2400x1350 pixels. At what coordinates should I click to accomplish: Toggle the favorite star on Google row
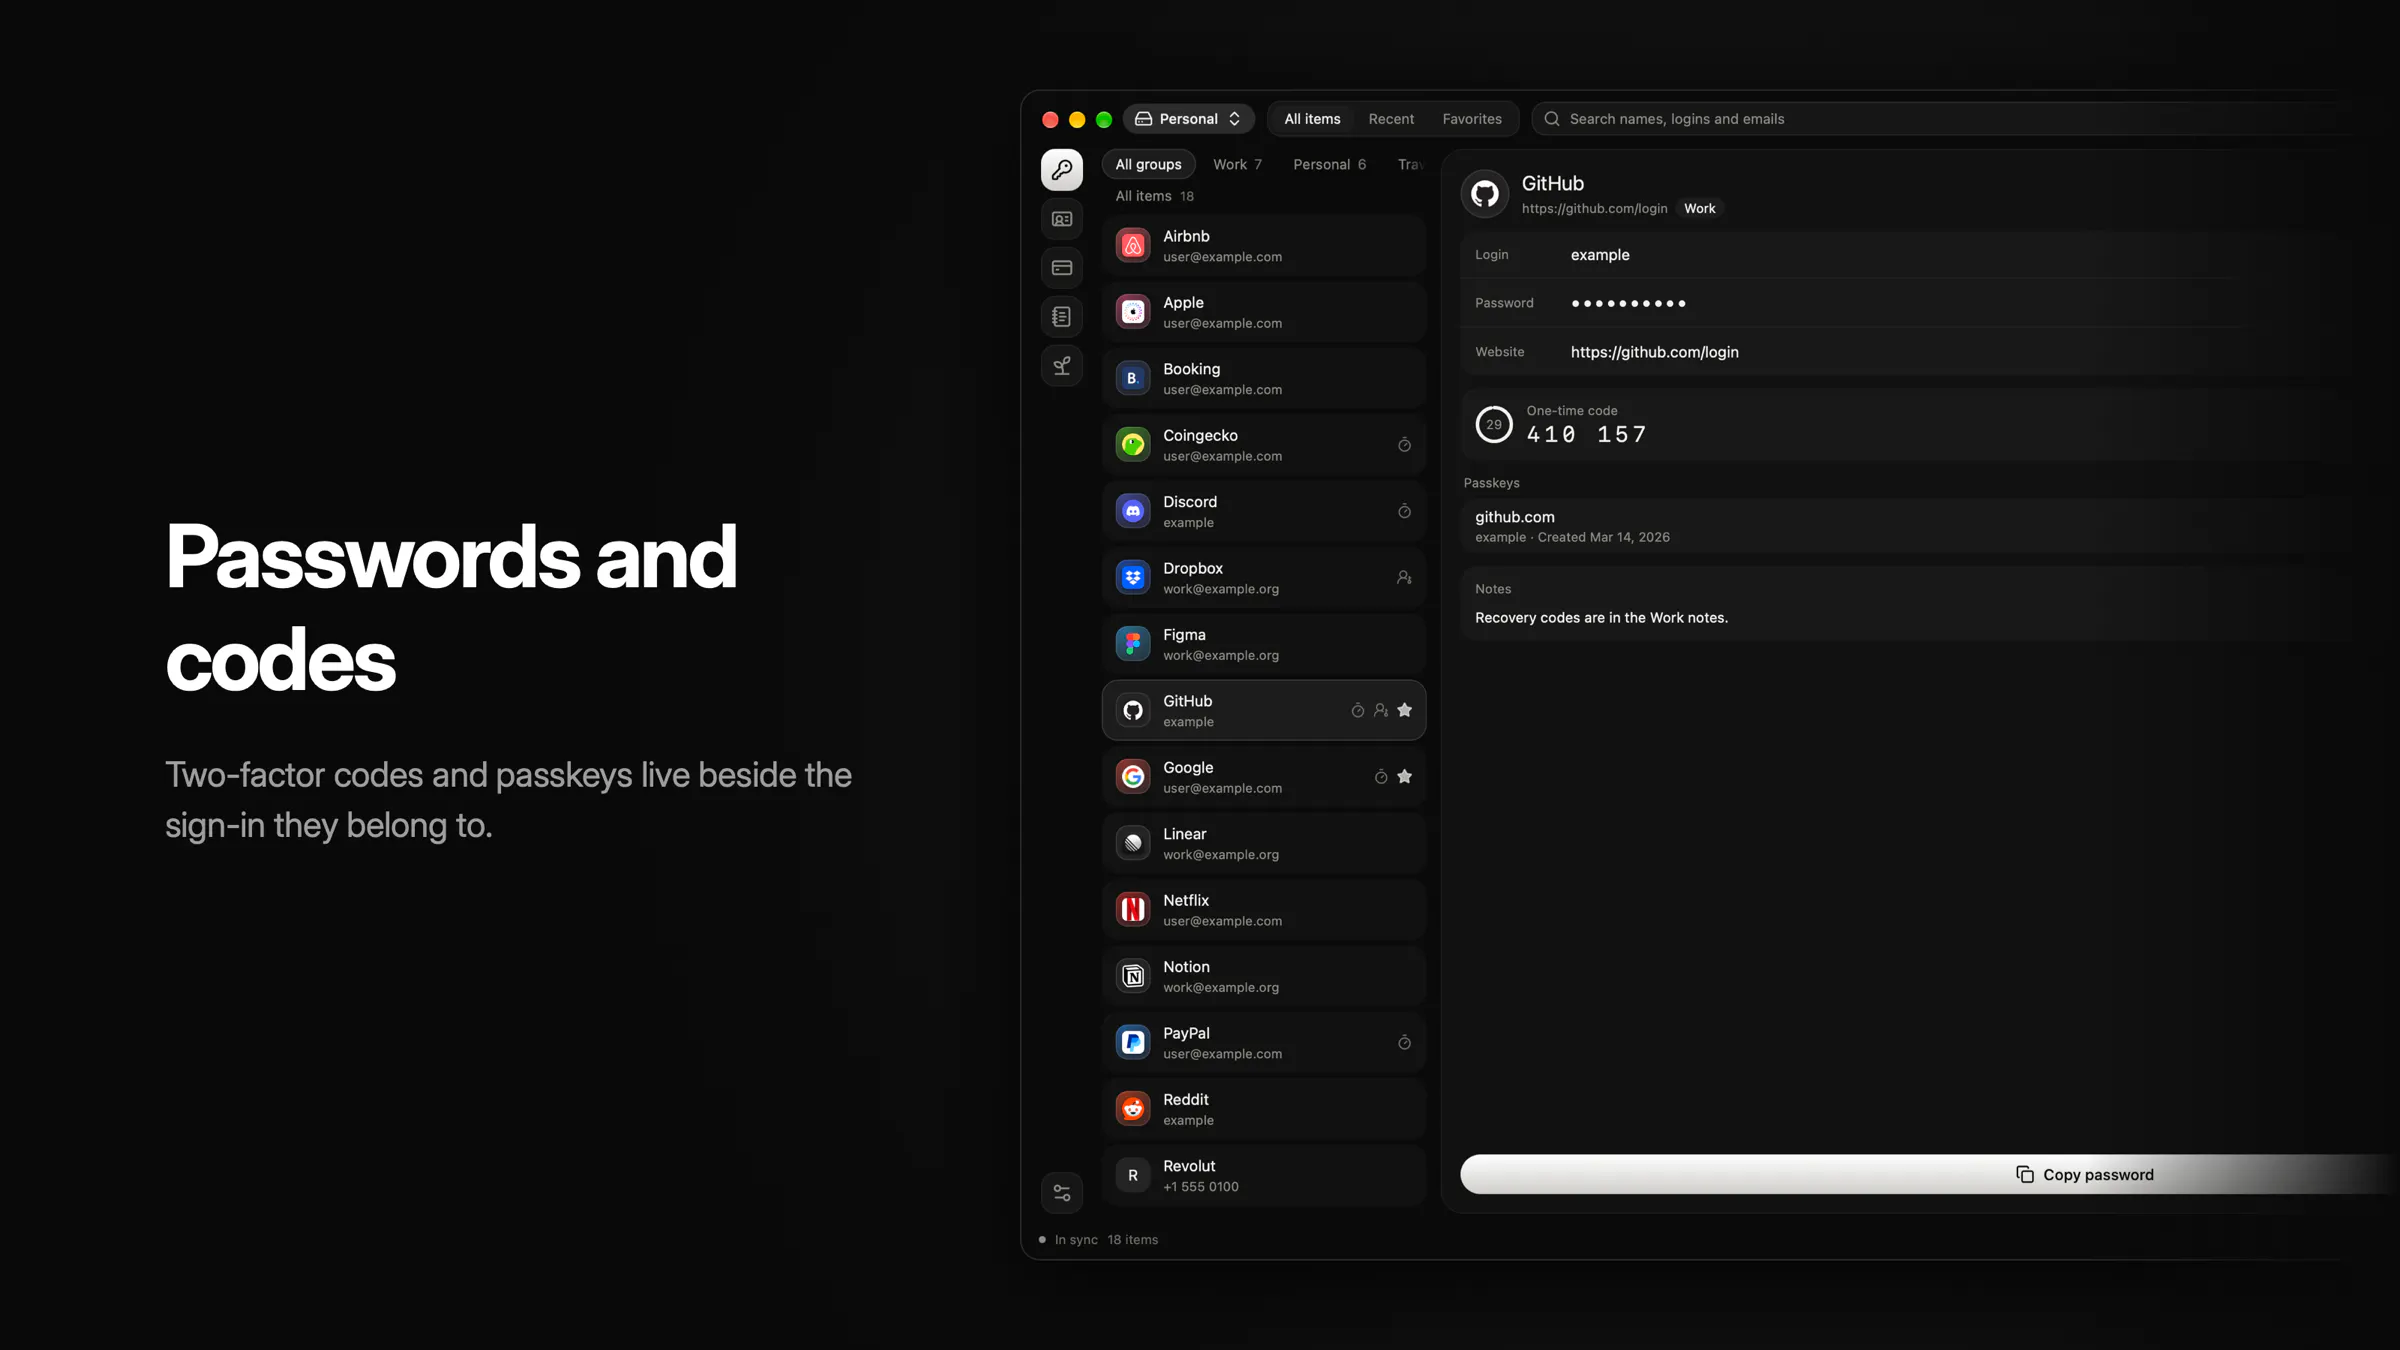tap(1404, 777)
